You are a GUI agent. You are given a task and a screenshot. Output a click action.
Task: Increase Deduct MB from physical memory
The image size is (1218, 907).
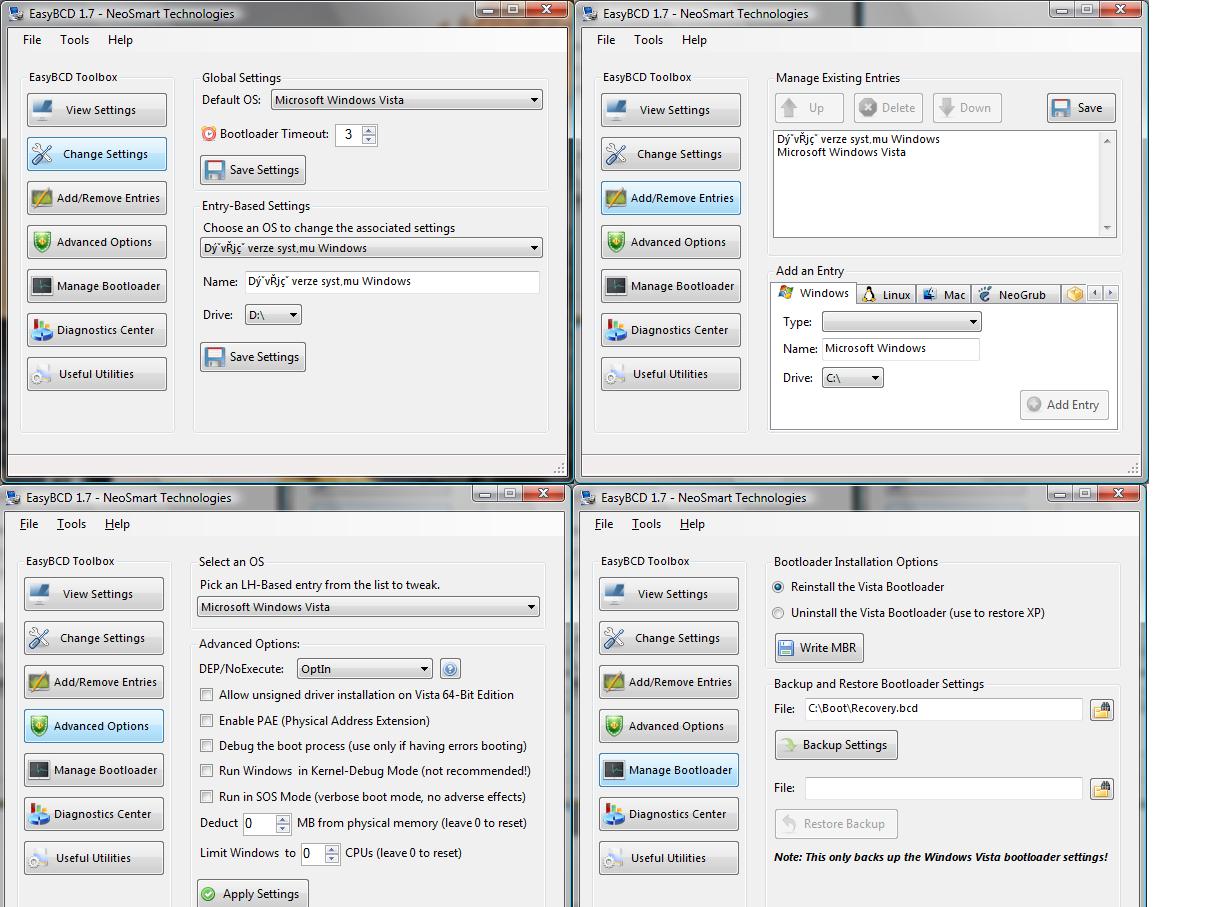point(283,819)
